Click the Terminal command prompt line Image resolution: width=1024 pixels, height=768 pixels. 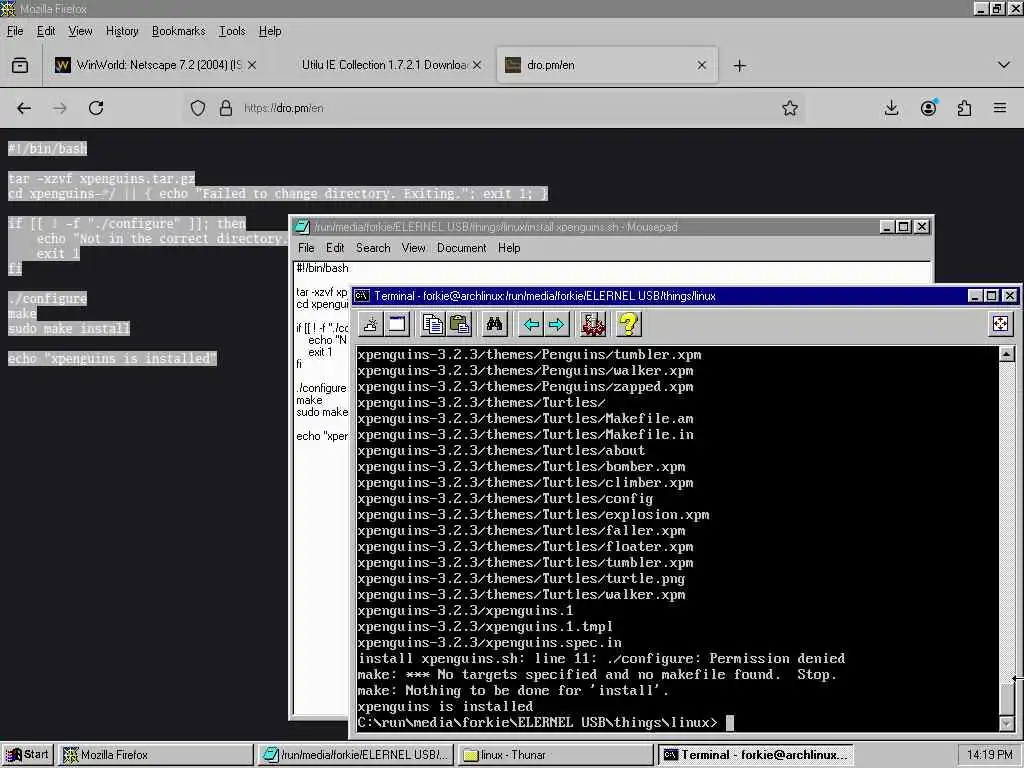pos(545,723)
